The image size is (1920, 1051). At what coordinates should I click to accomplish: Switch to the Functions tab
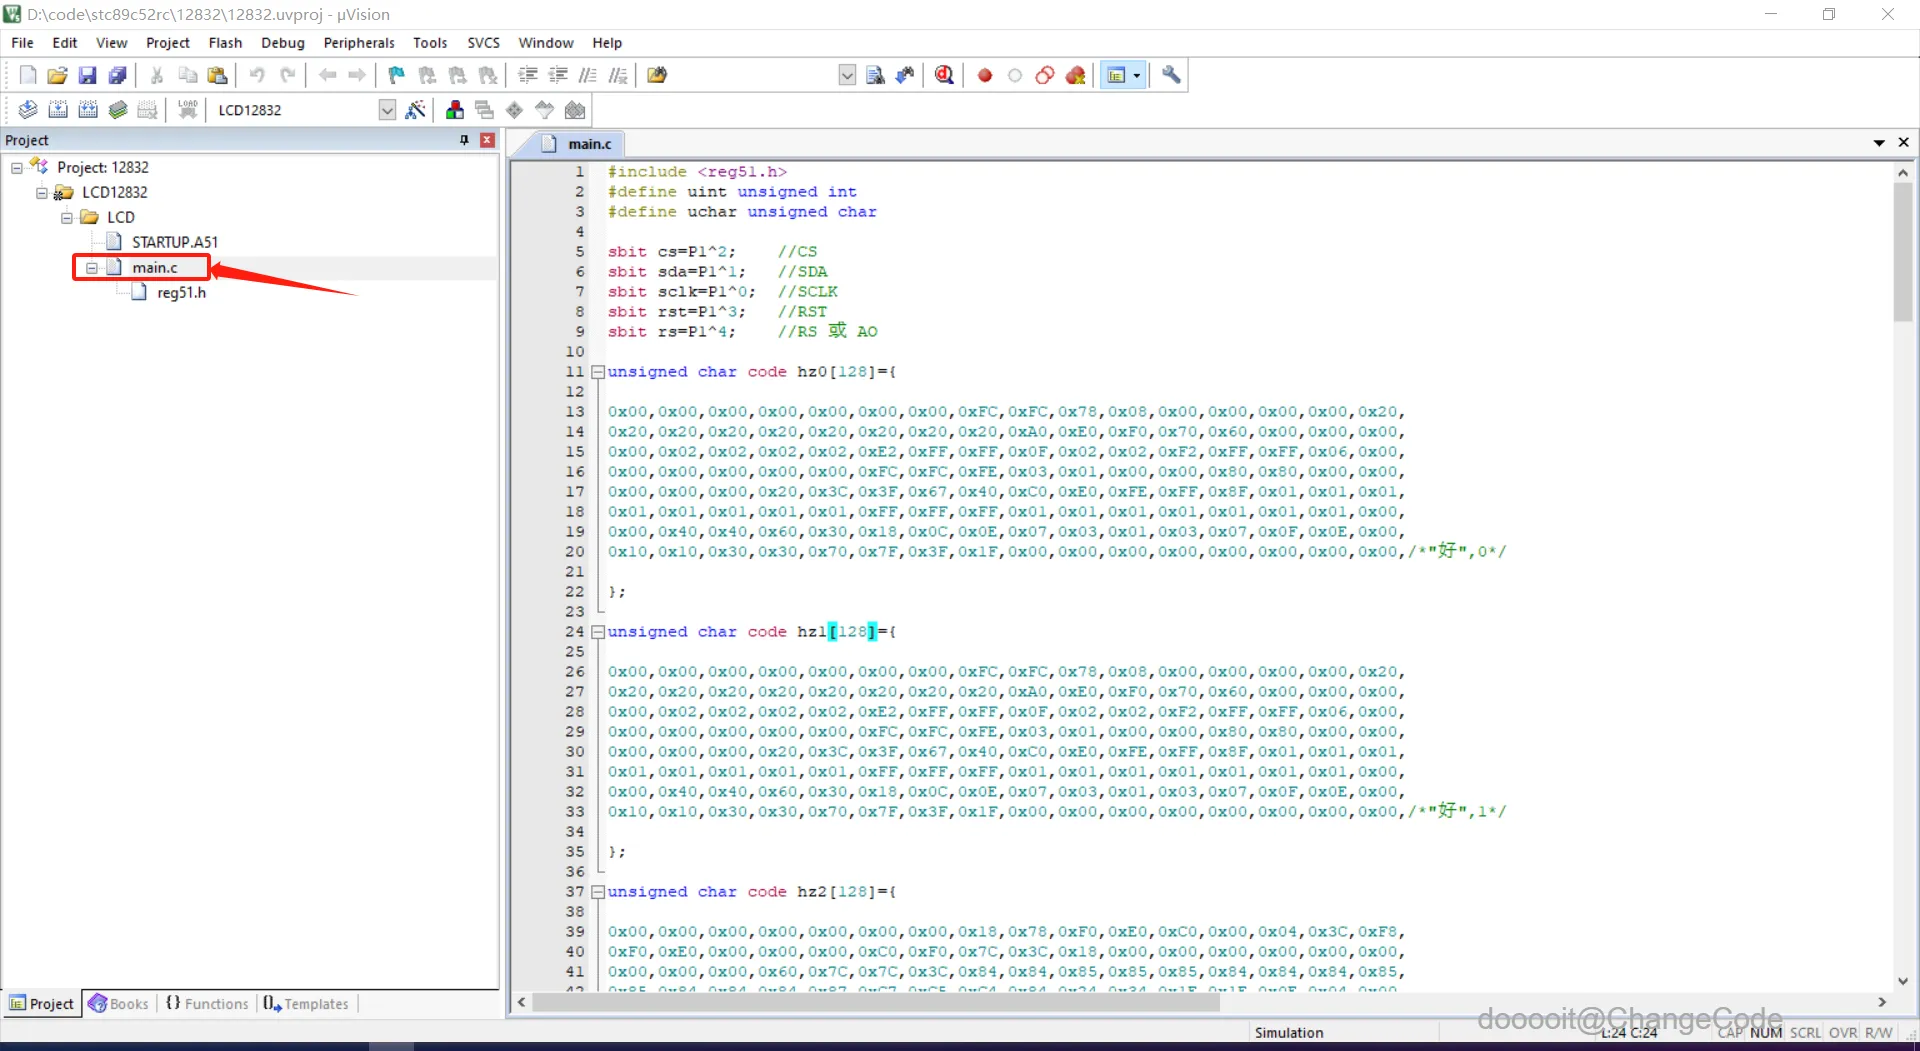click(x=207, y=1003)
